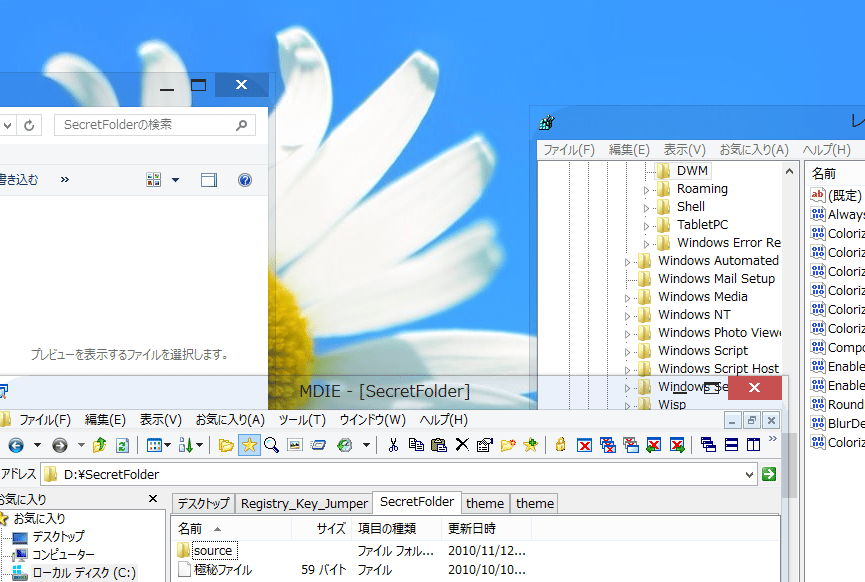865x582 pixels.
Task: Go forward in the MDIE toolbar
Action: 60,445
